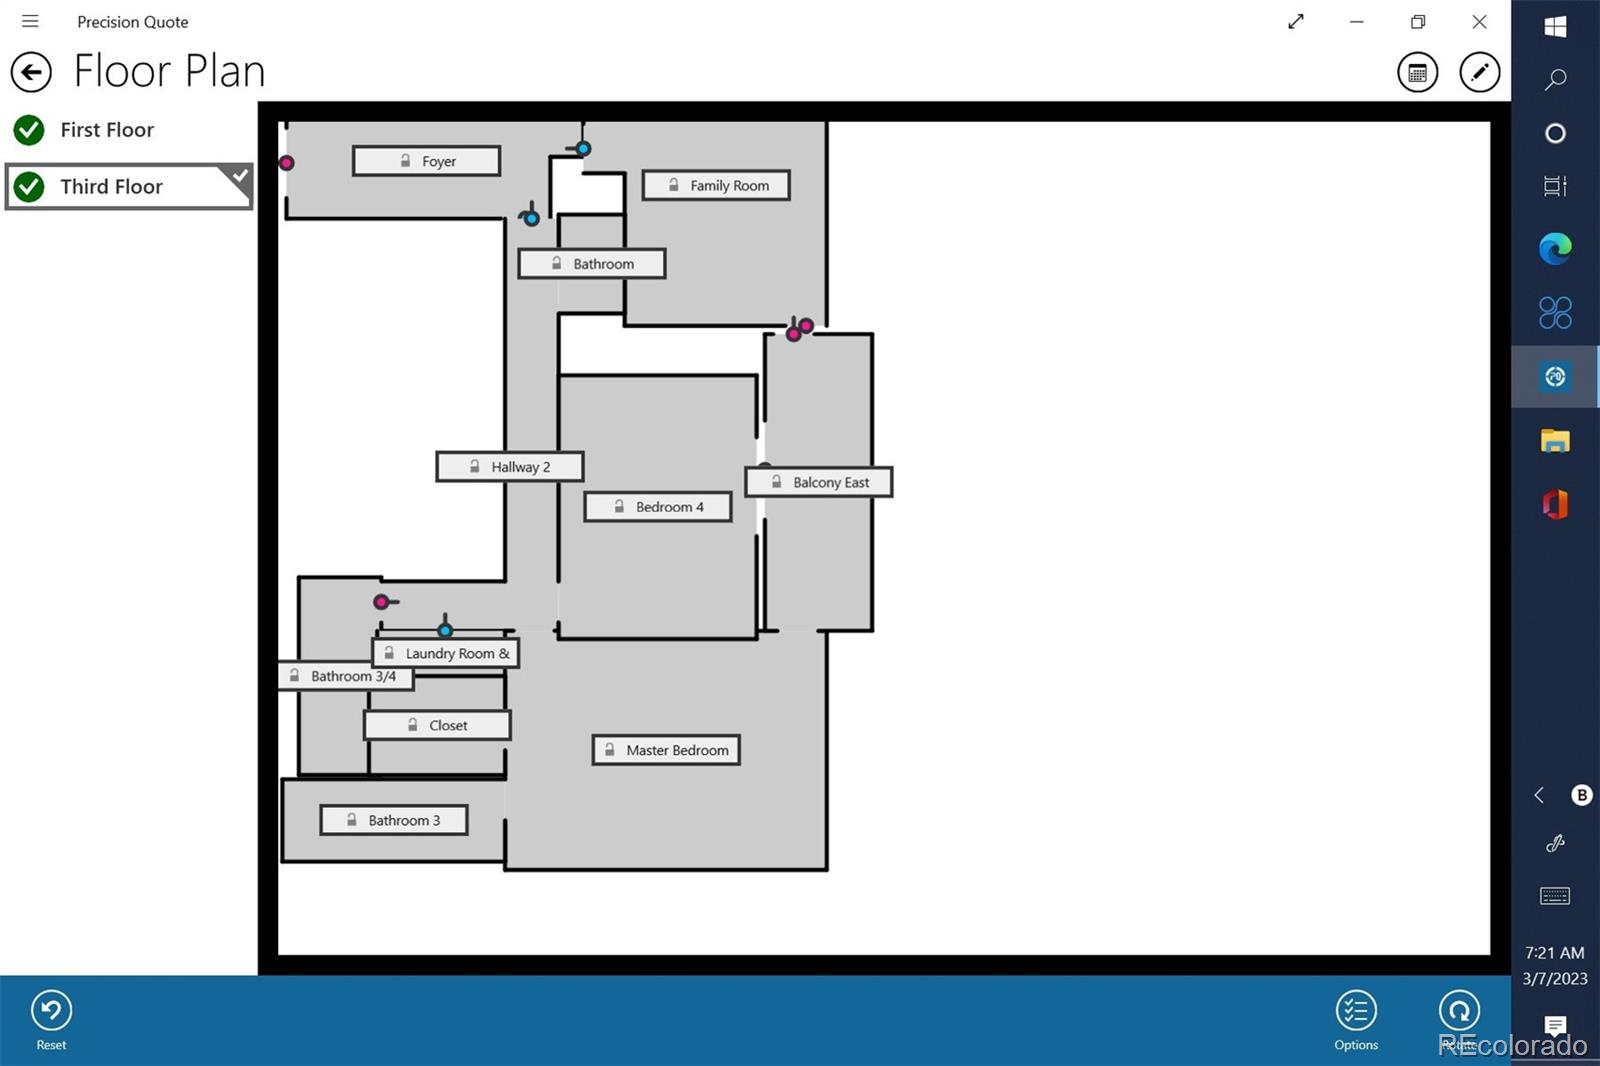
Task: Click the selection check on Third Floor corner
Action: pyautogui.click(x=240, y=176)
